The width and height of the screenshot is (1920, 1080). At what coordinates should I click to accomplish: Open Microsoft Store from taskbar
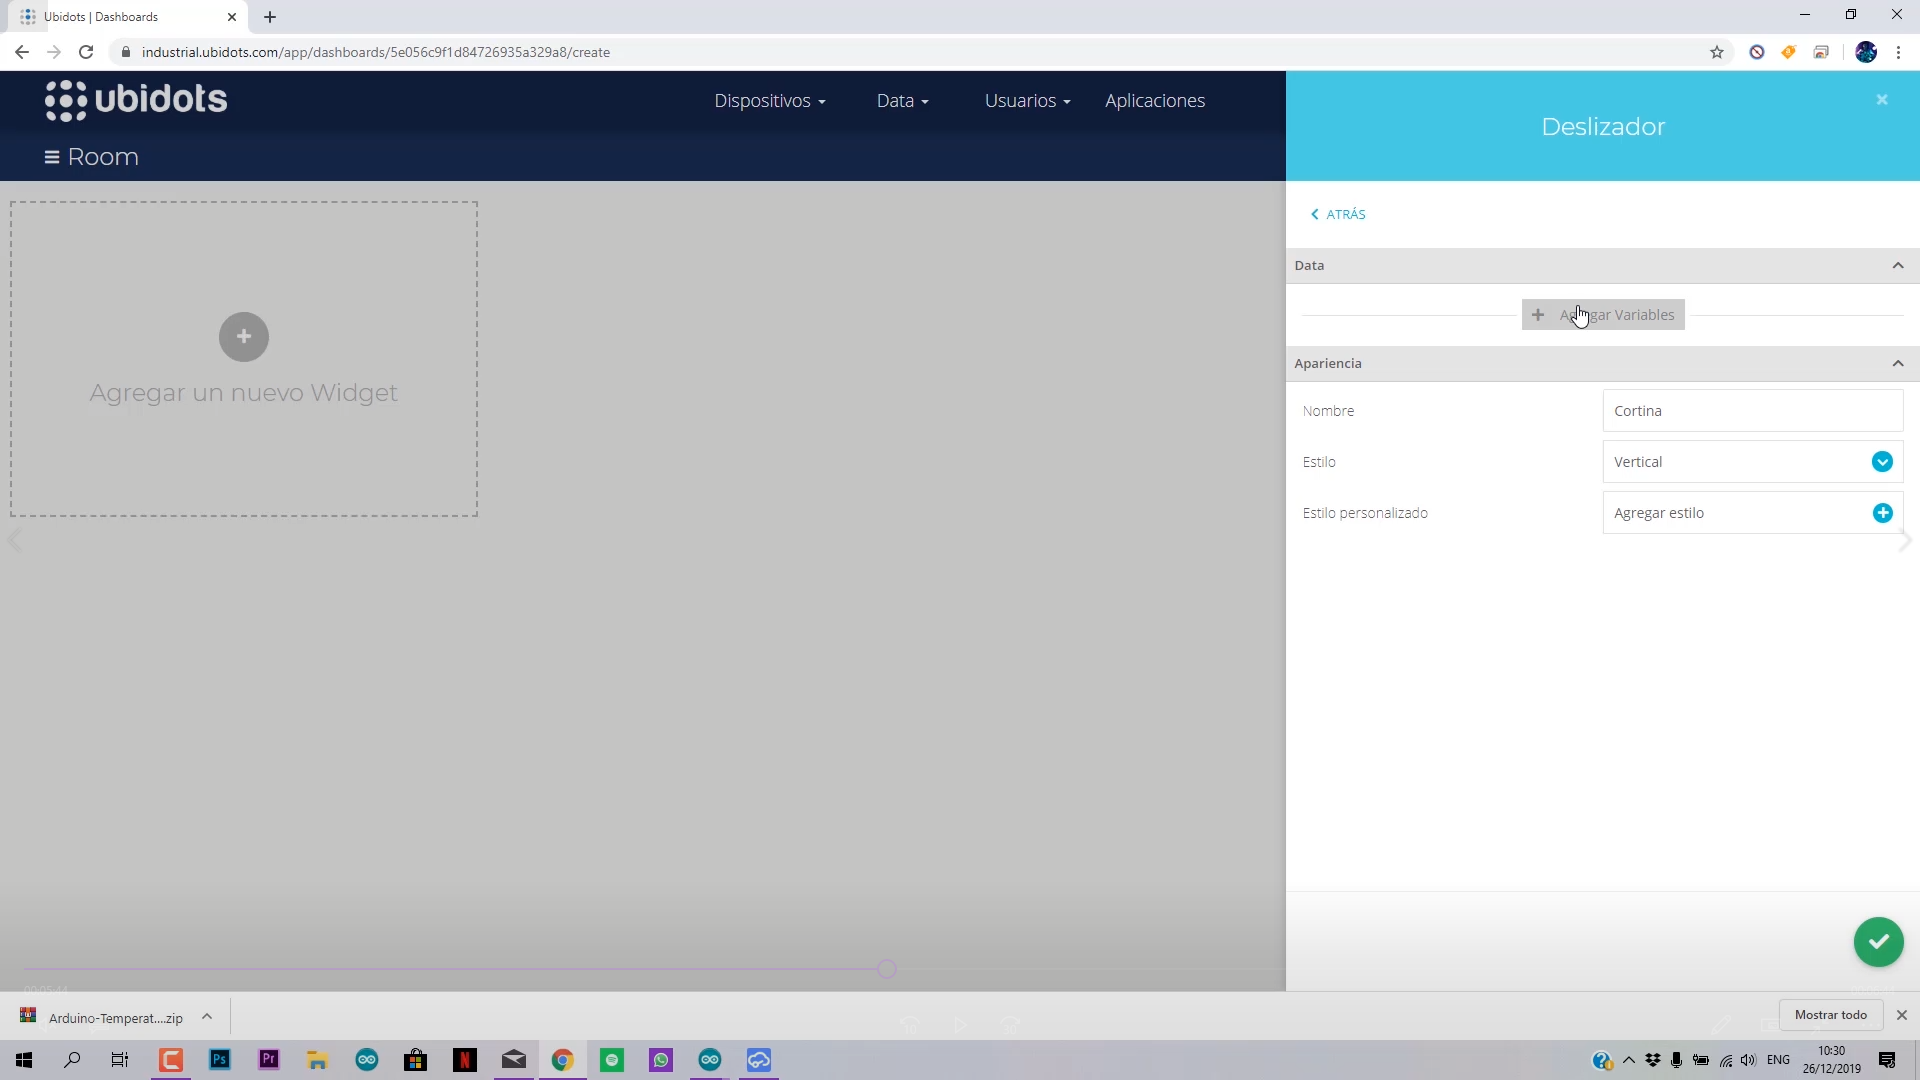point(416,1060)
